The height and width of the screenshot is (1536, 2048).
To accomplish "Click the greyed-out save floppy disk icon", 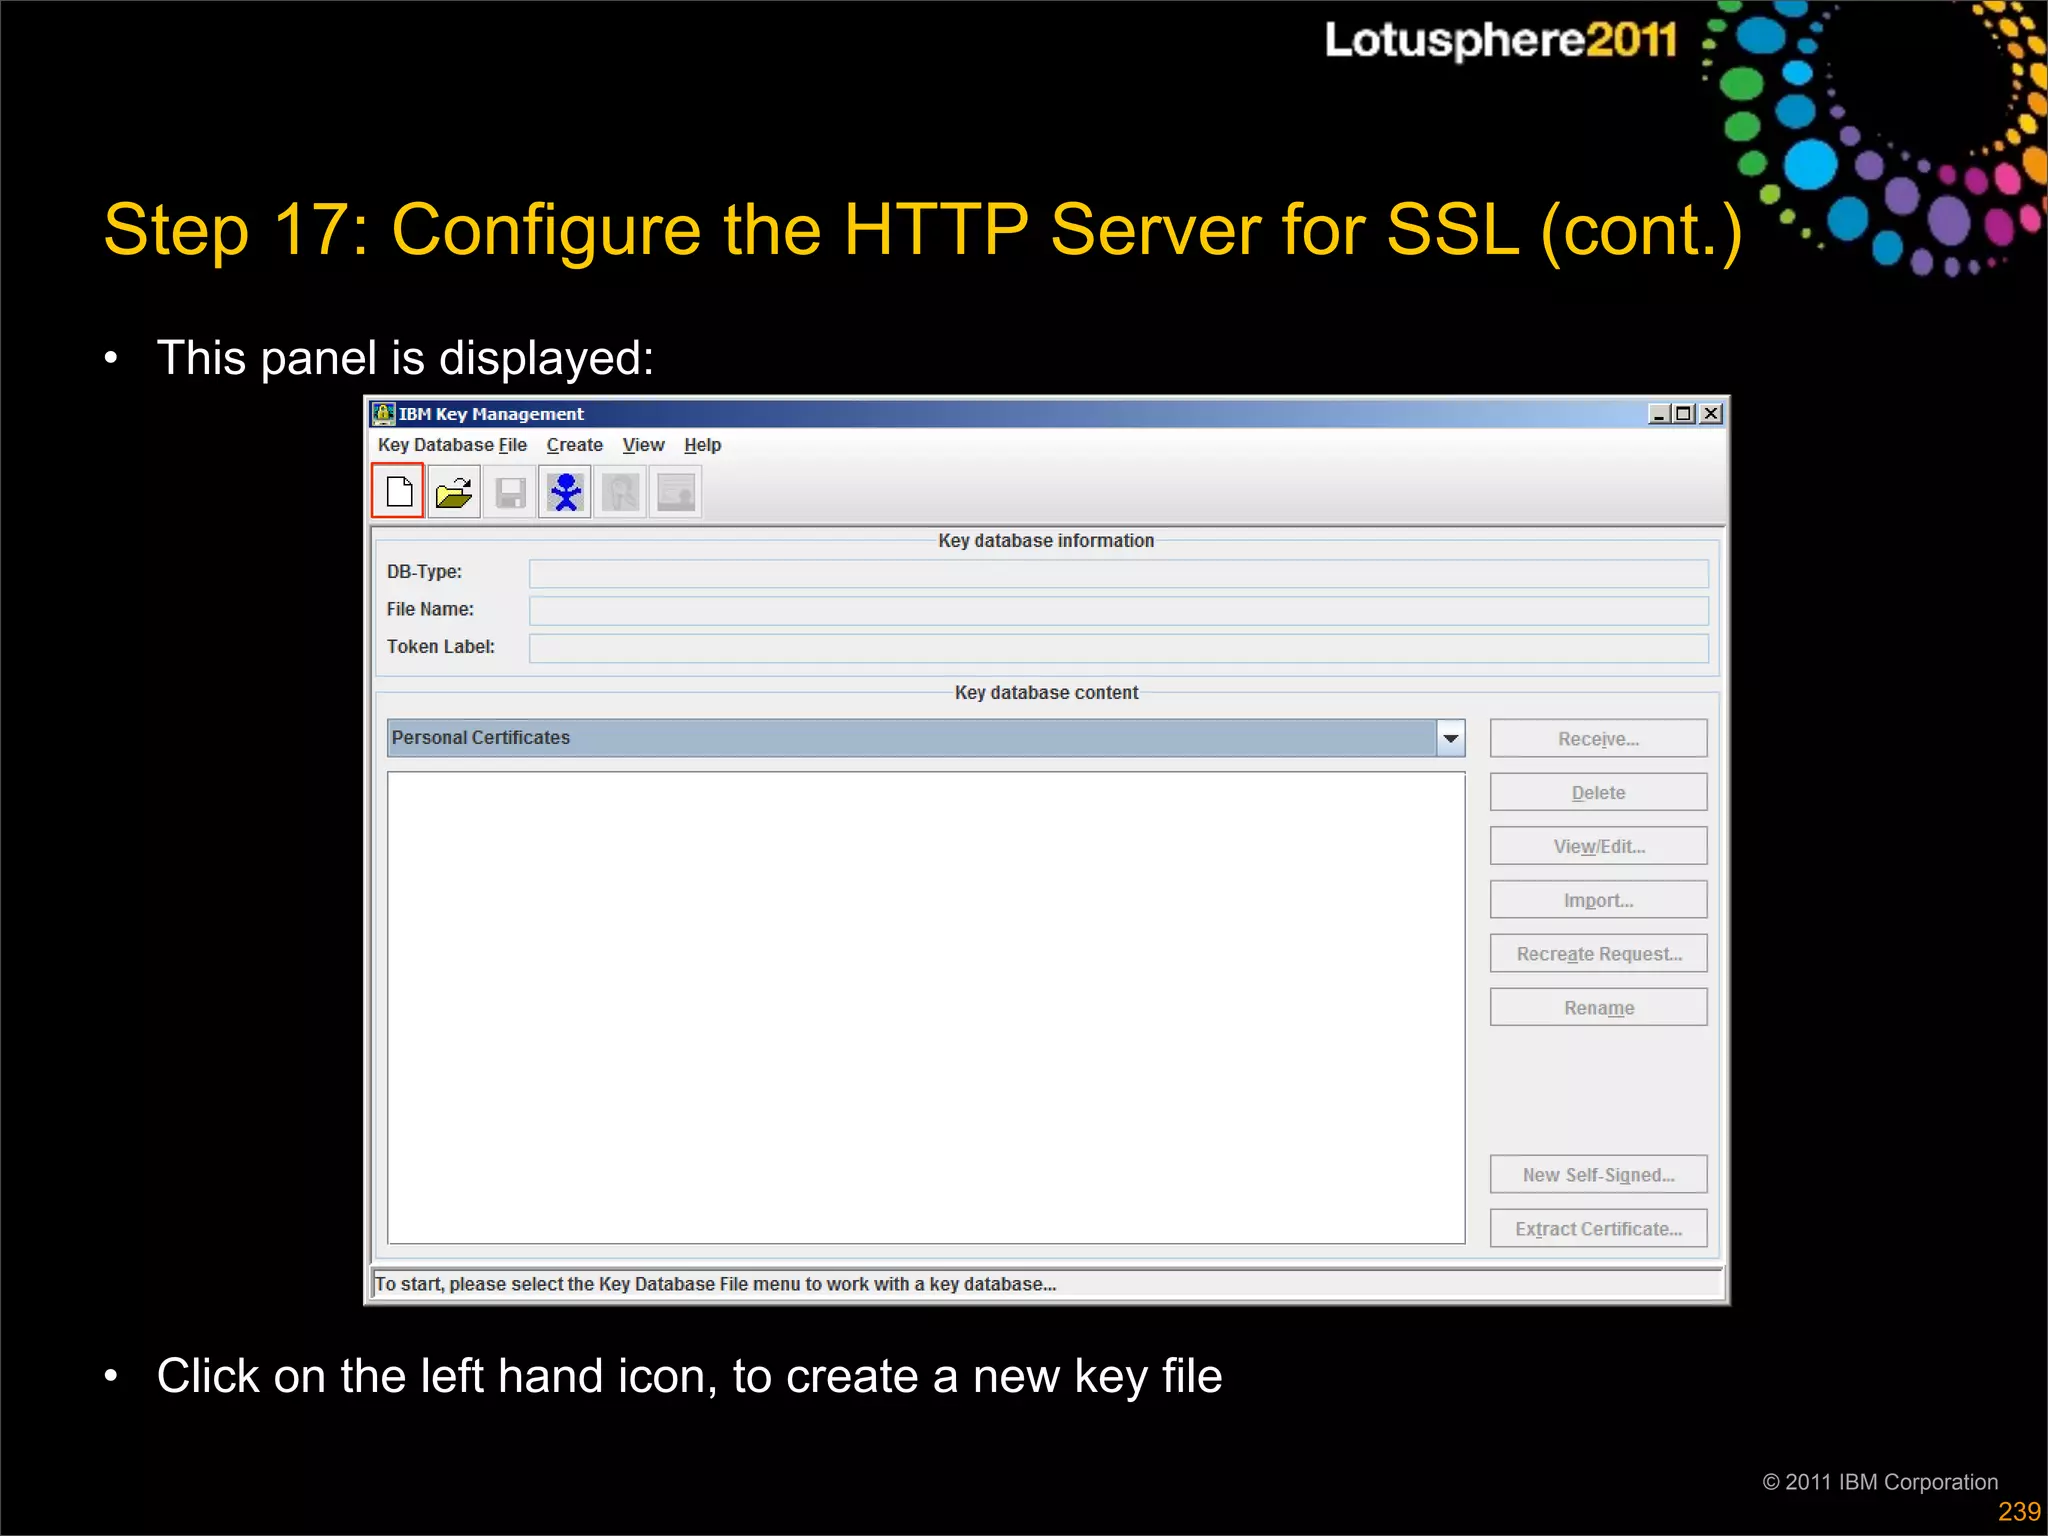I will 510,492.
